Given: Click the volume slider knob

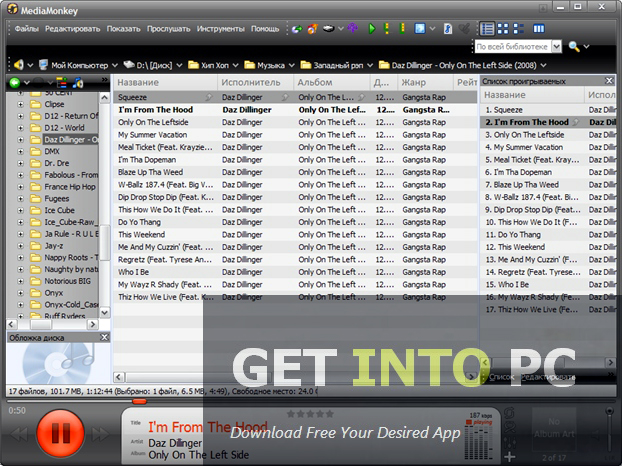Looking at the screenshot, I should (610, 412).
